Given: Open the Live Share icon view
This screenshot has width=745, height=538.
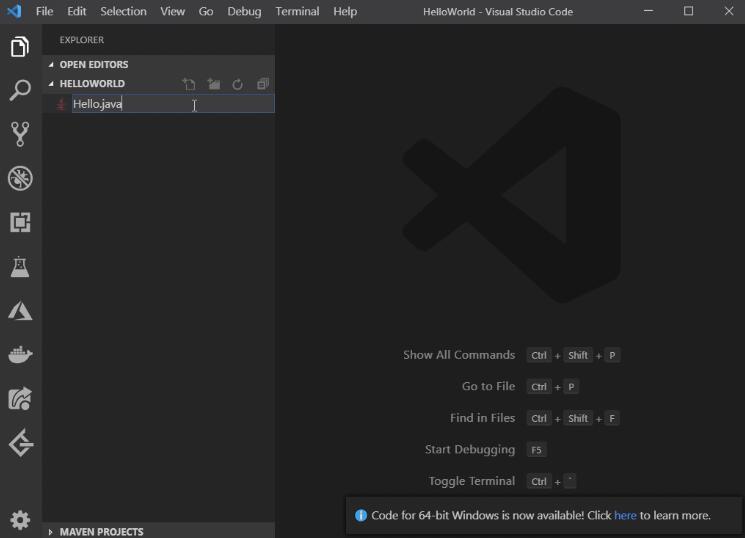Looking at the screenshot, I should (20, 399).
